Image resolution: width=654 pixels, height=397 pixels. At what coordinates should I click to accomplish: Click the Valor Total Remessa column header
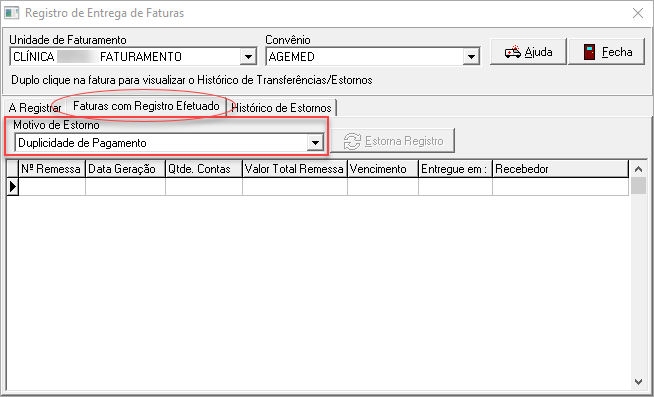point(294,169)
